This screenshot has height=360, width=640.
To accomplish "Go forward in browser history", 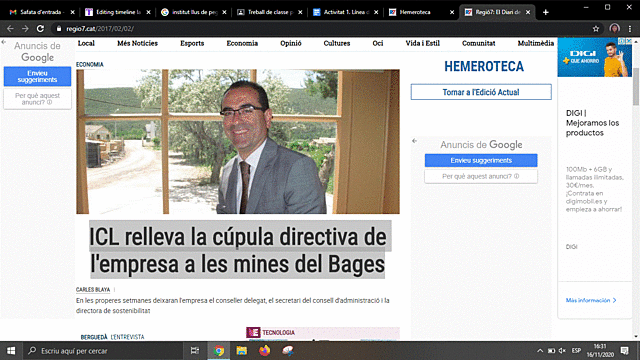I will (x=25, y=29).
